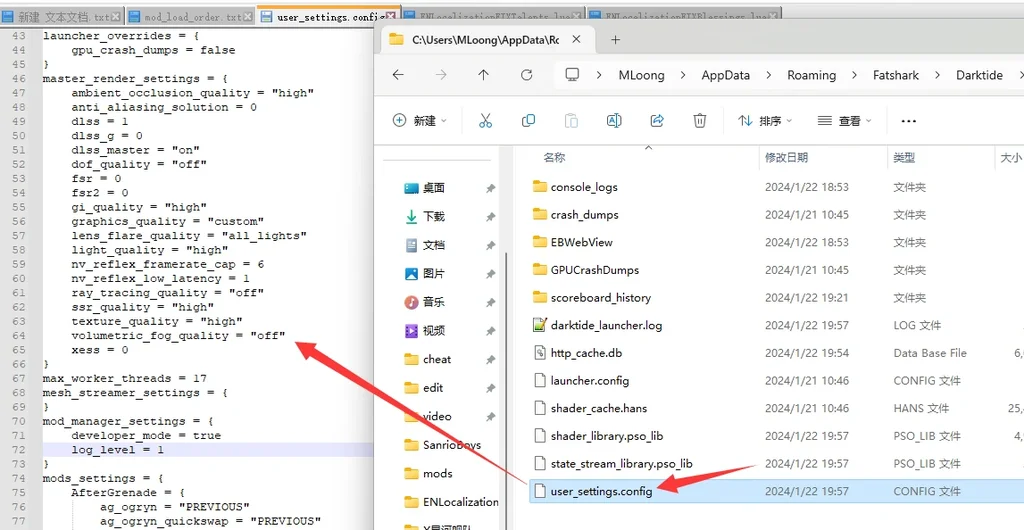
Task: Switch to the mod_load_order.txt tab
Action: pos(192,17)
